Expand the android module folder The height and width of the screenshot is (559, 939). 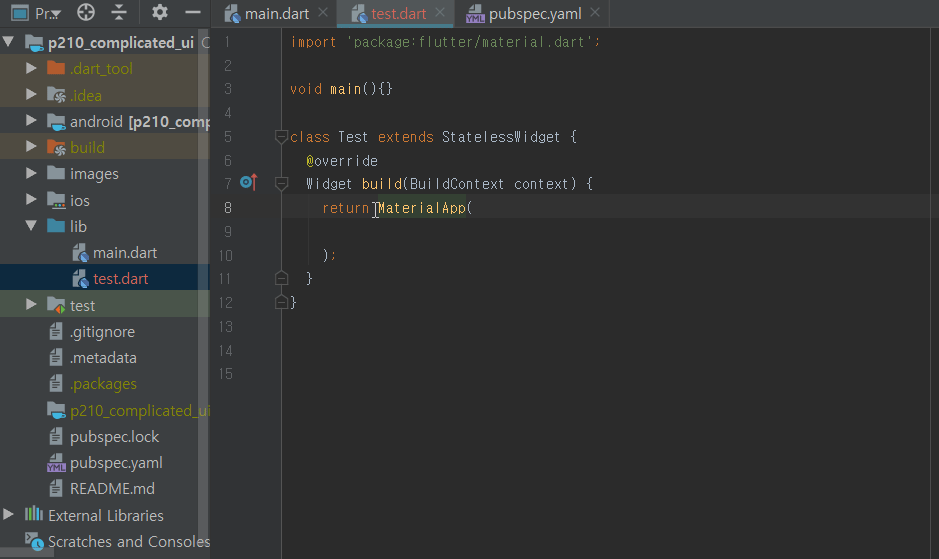(x=31, y=121)
